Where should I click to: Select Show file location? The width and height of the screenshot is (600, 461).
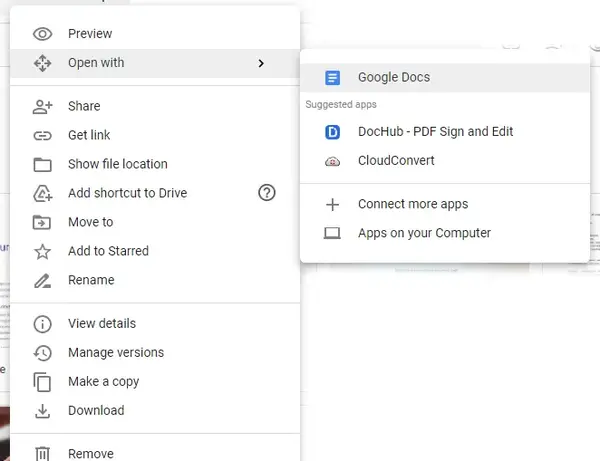coord(155,165)
